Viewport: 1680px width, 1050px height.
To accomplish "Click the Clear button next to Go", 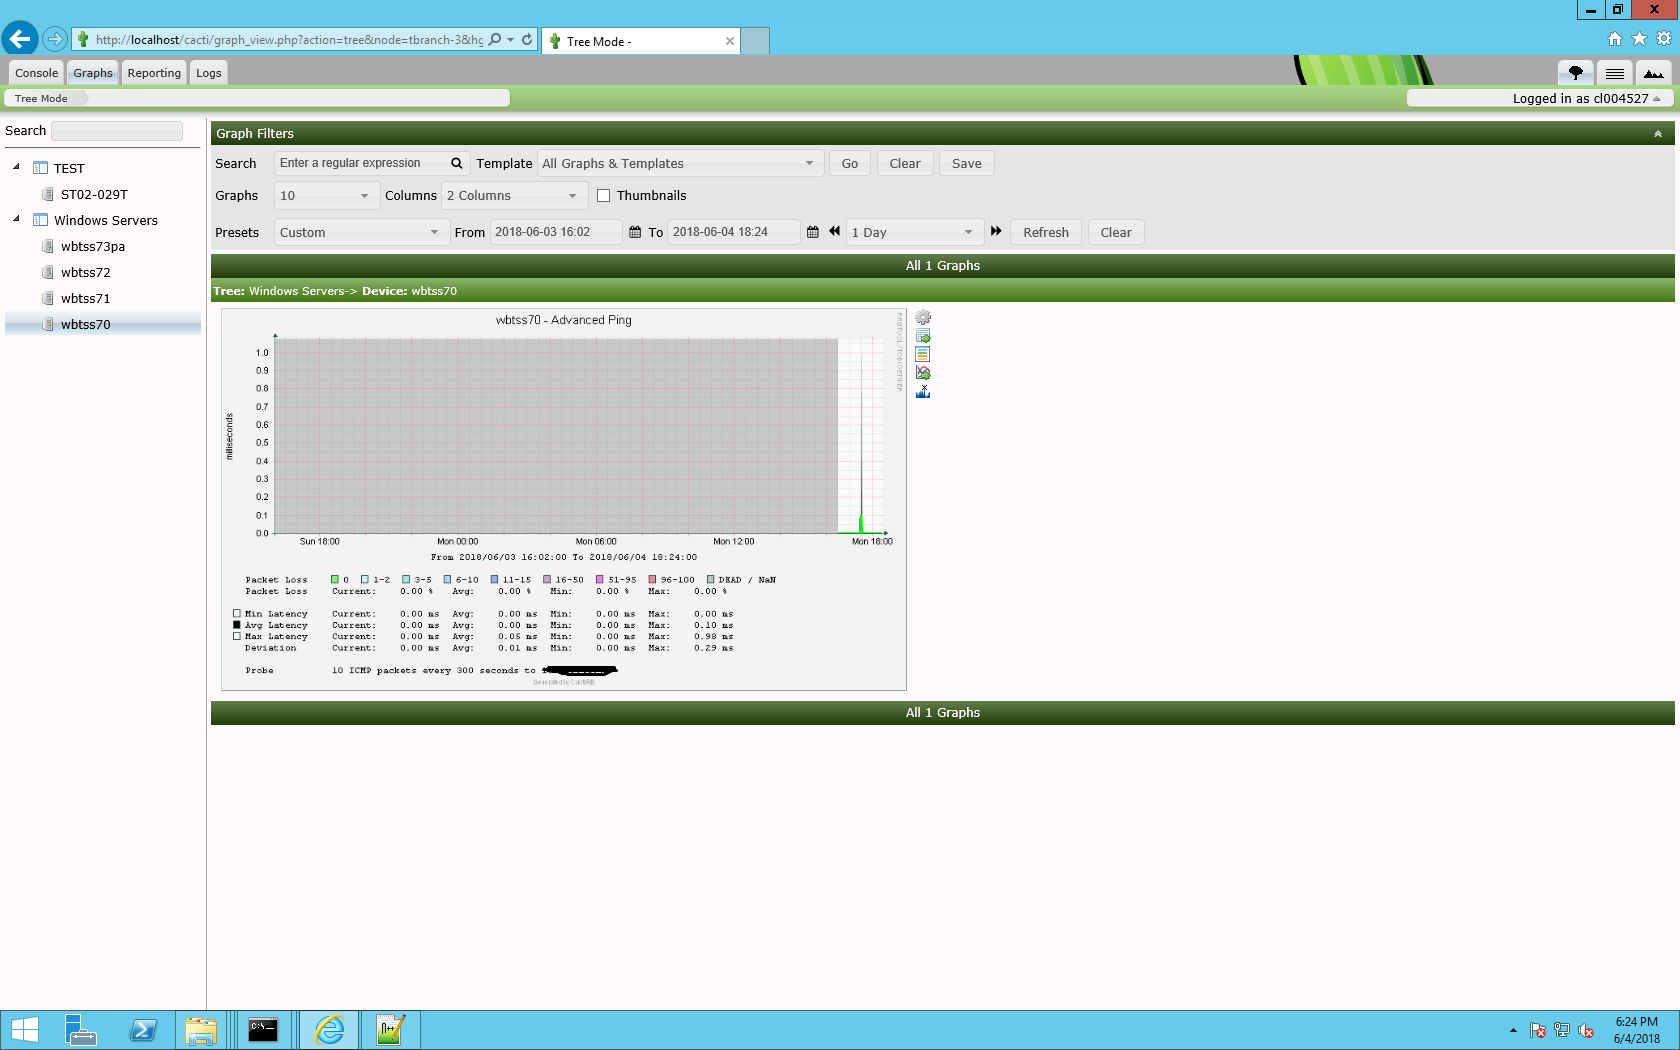I will pyautogui.click(x=905, y=163).
